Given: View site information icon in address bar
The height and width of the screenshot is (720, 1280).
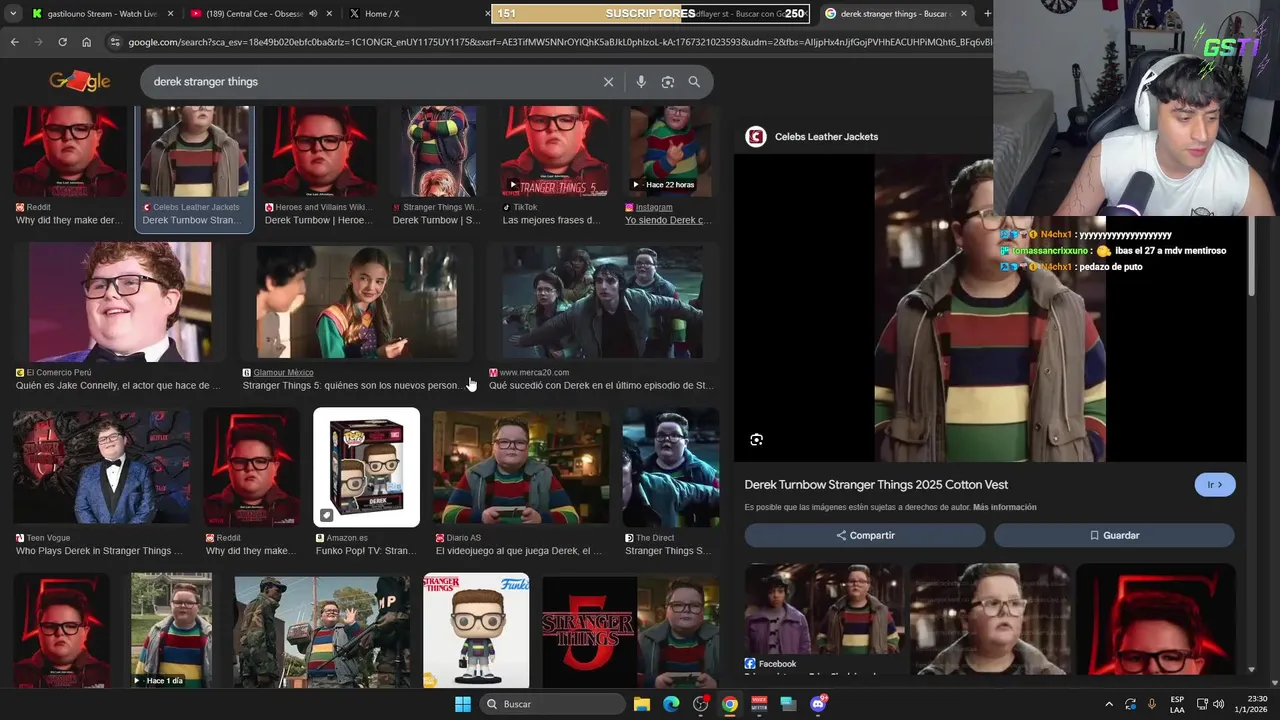Looking at the screenshot, I should click(x=115, y=42).
